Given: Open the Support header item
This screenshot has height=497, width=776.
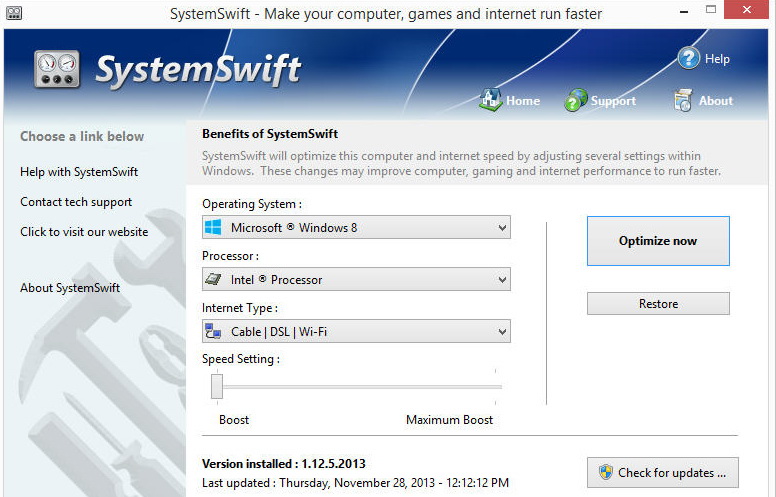Looking at the screenshot, I should point(613,101).
